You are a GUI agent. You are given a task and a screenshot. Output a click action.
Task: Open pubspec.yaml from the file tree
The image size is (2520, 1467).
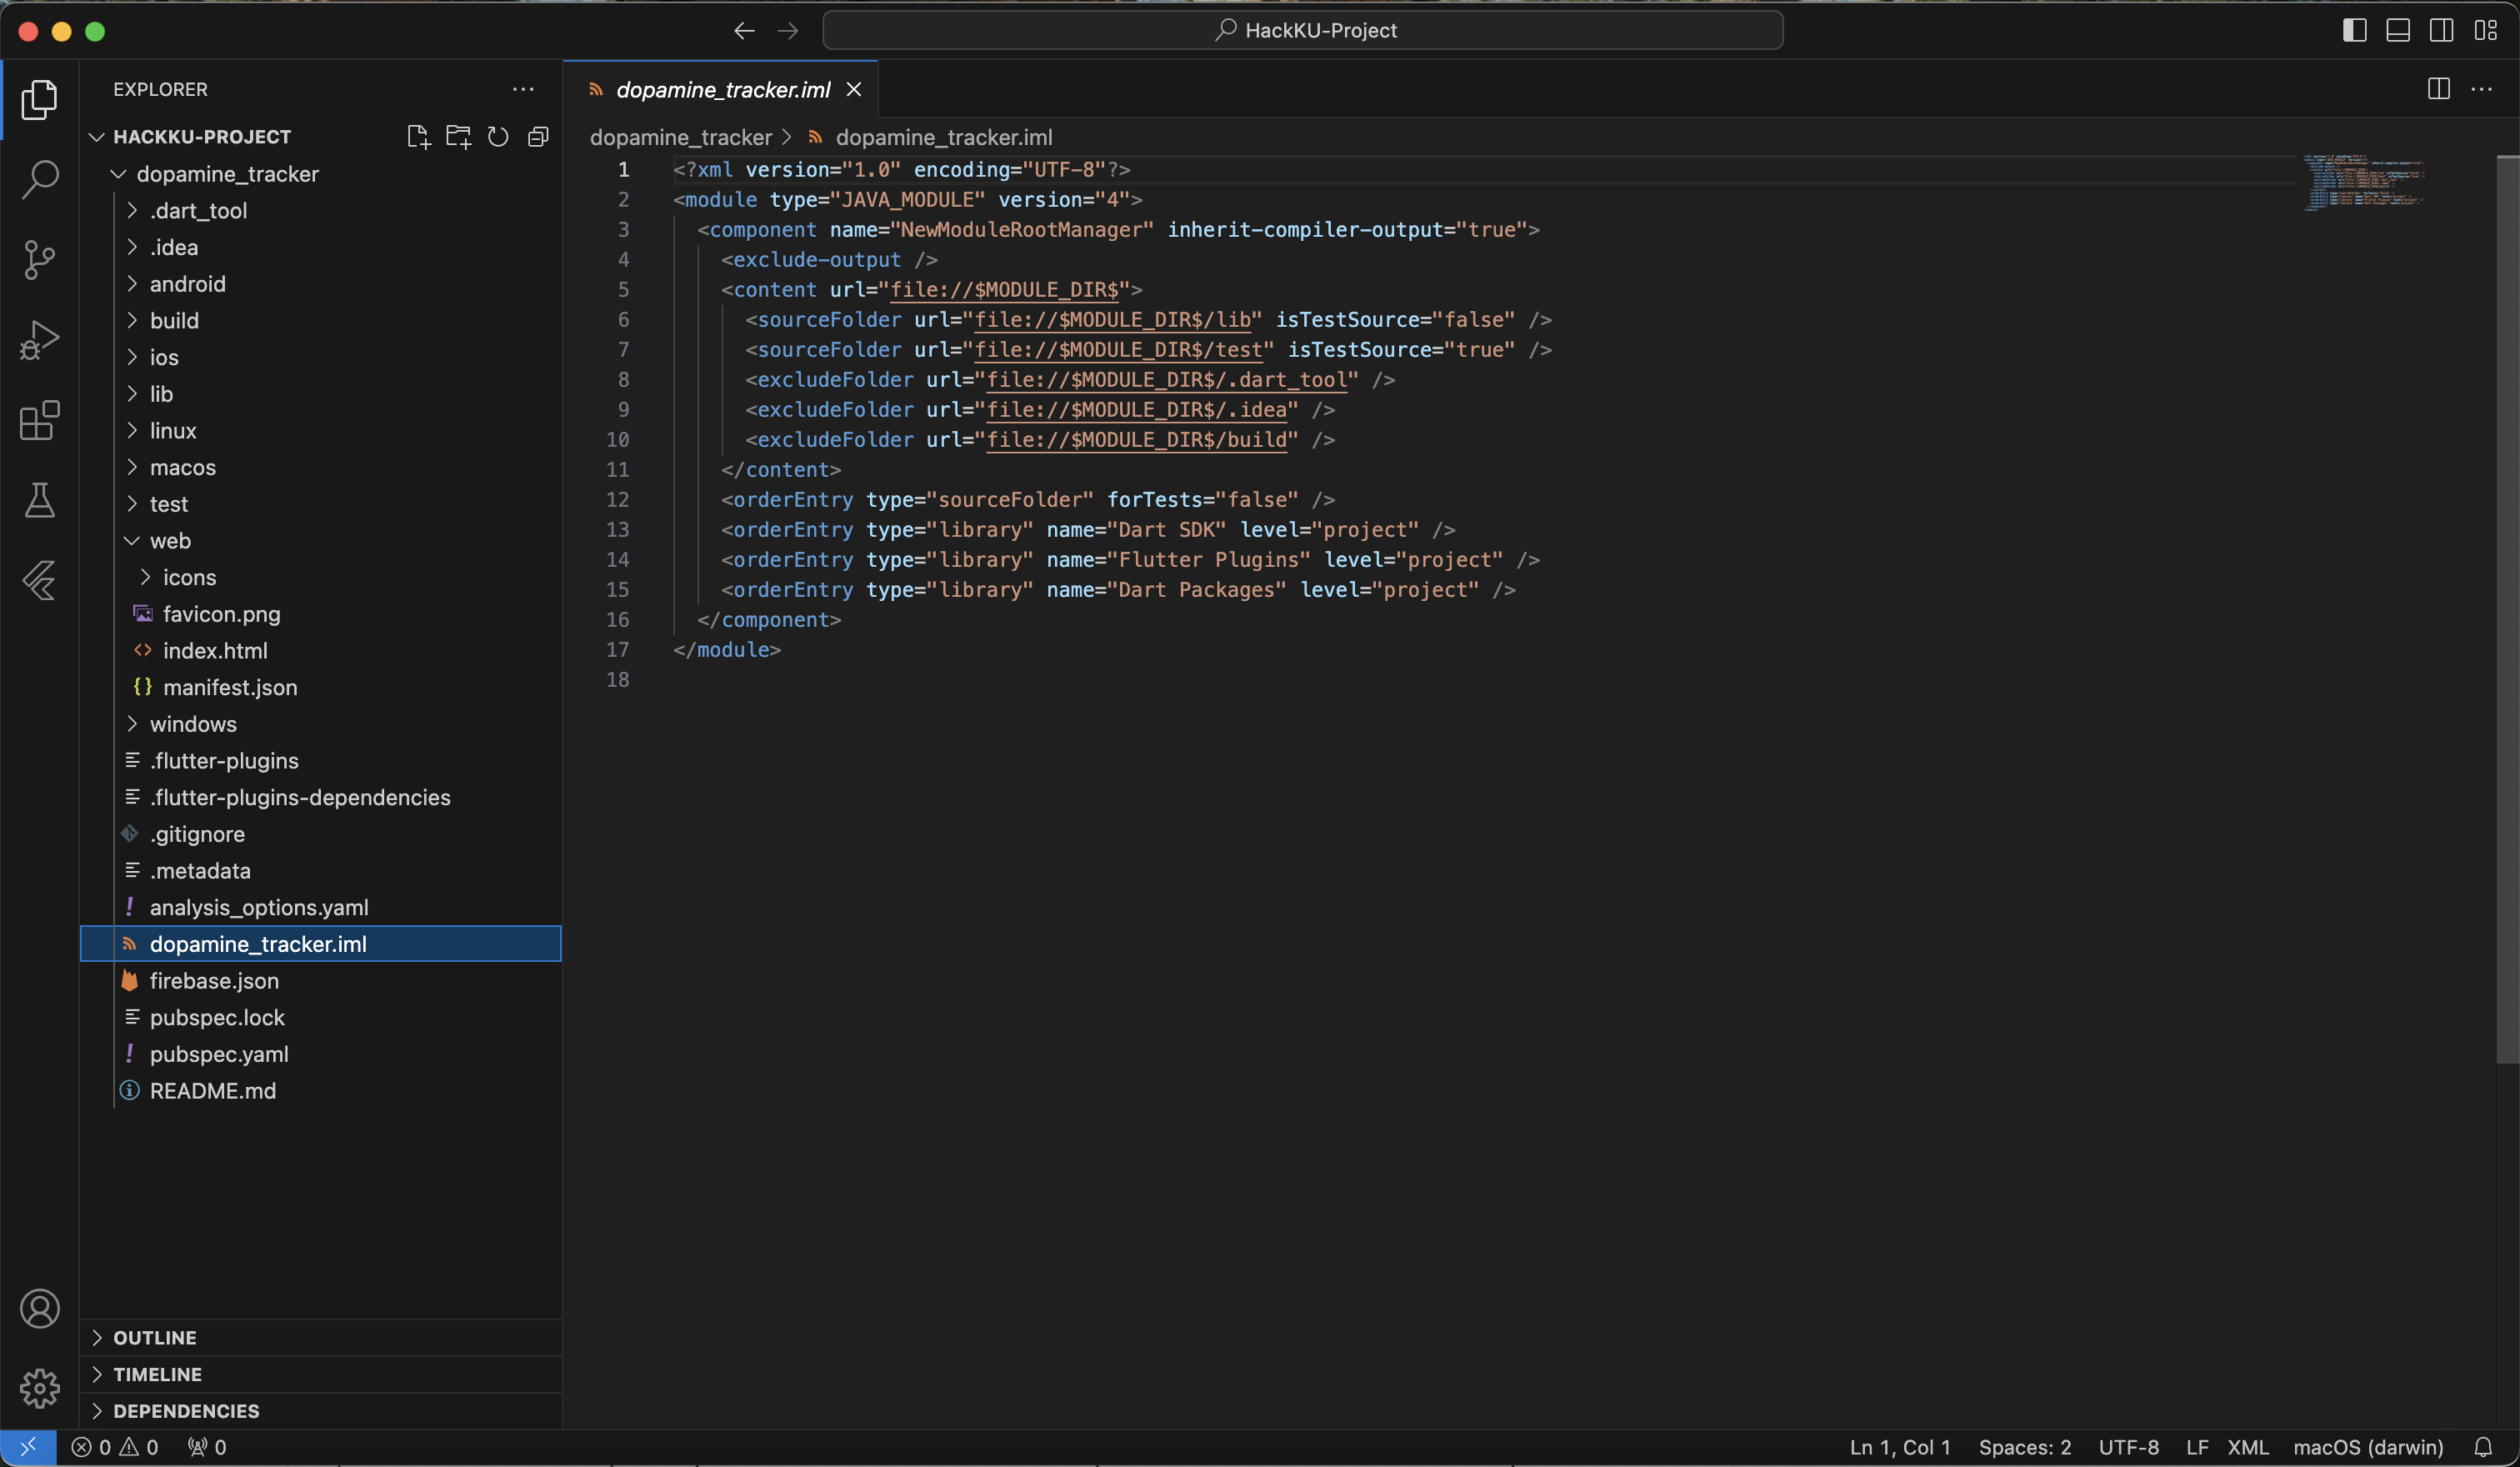tap(219, 1054)
